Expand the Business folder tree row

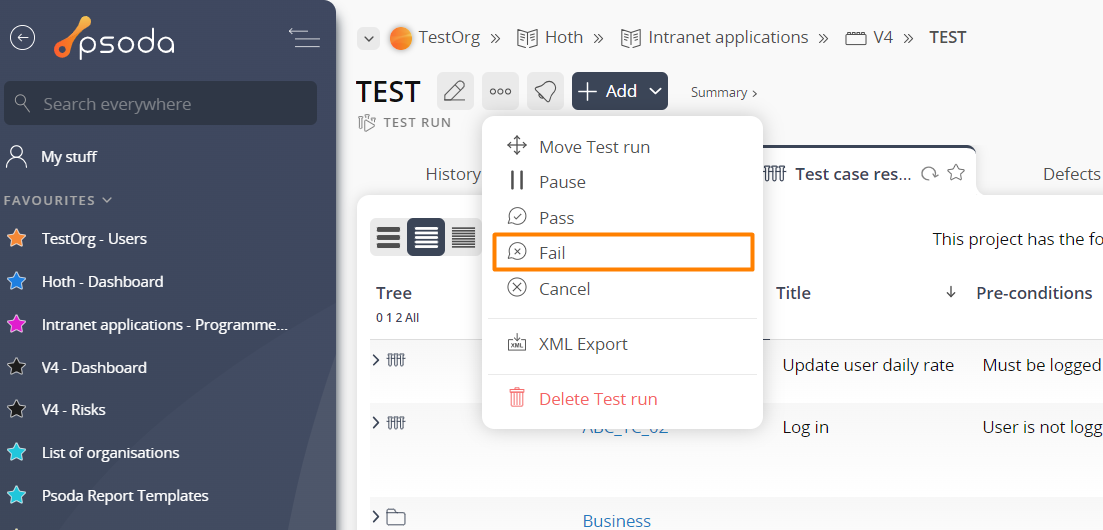(x=376, y=518)
